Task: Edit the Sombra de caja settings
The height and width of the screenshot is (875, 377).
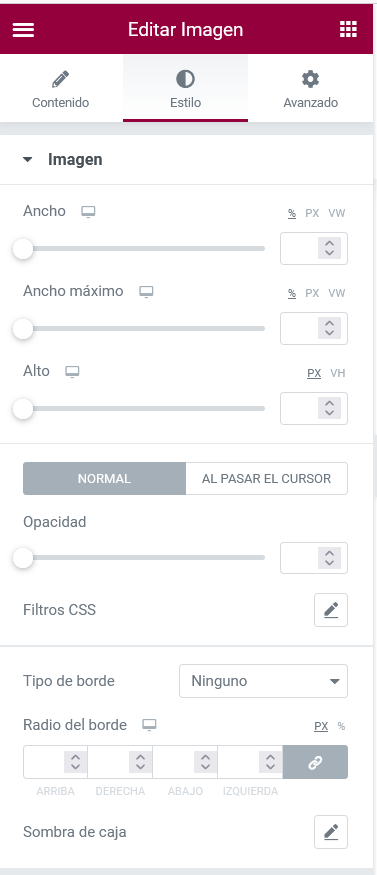Action: point(331,832)
